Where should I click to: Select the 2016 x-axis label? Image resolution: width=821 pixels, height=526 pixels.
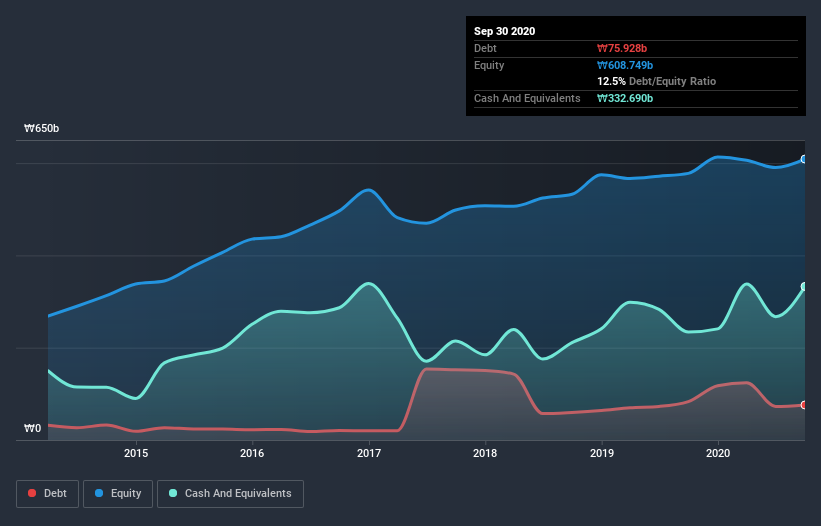point(252,453)
